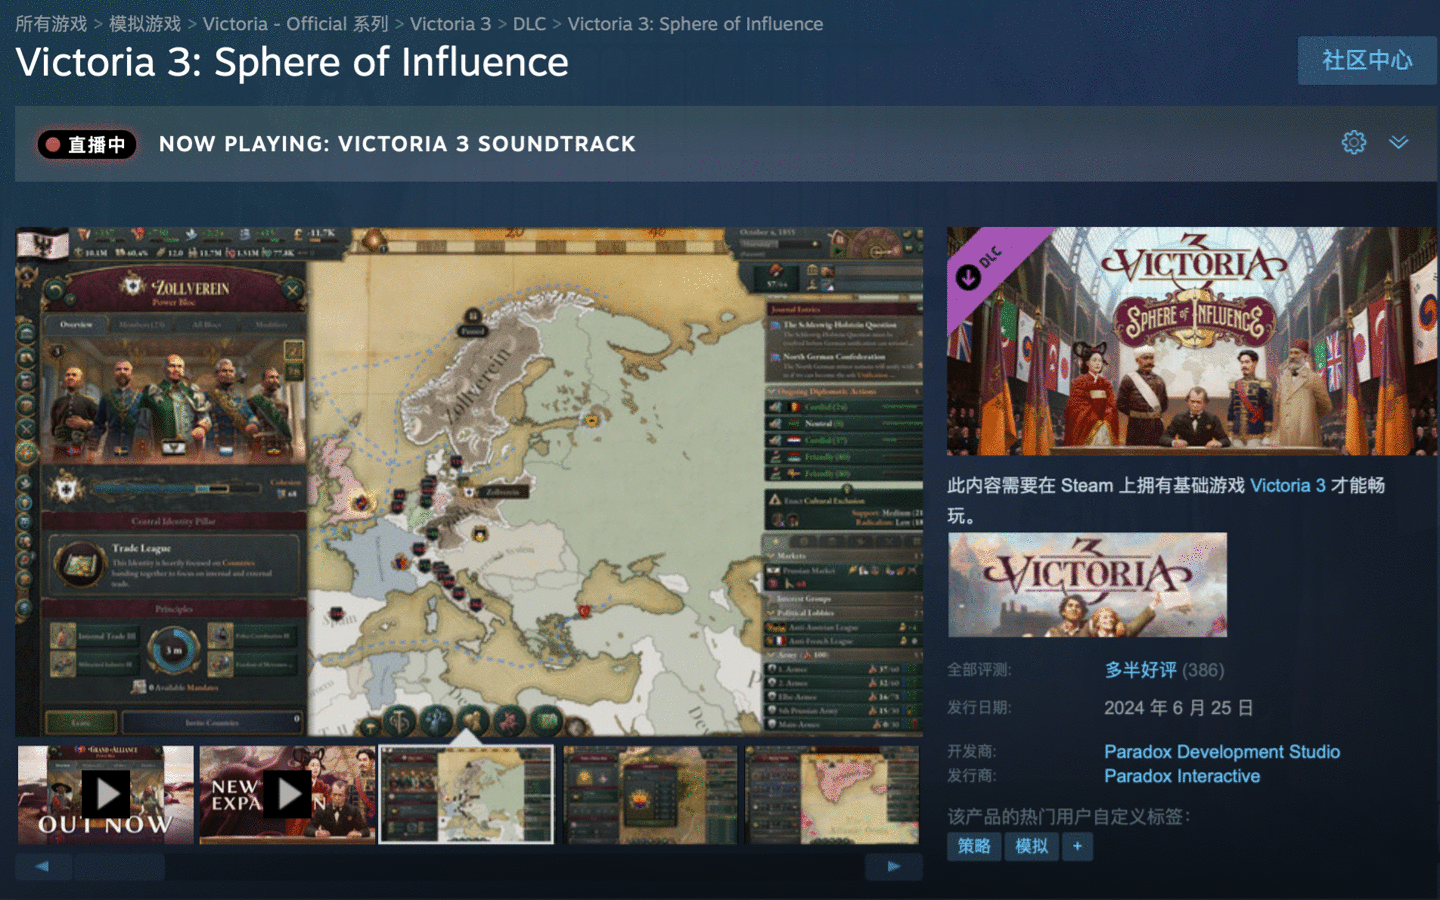Add a tag with plus button

[1077, 846]
